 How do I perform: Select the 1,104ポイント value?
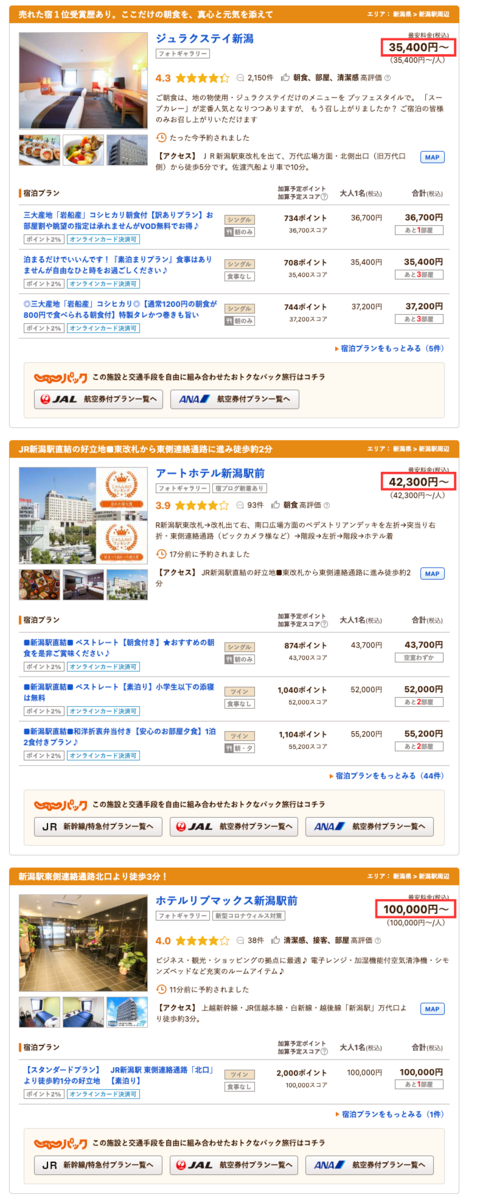[x=304, y=733]
